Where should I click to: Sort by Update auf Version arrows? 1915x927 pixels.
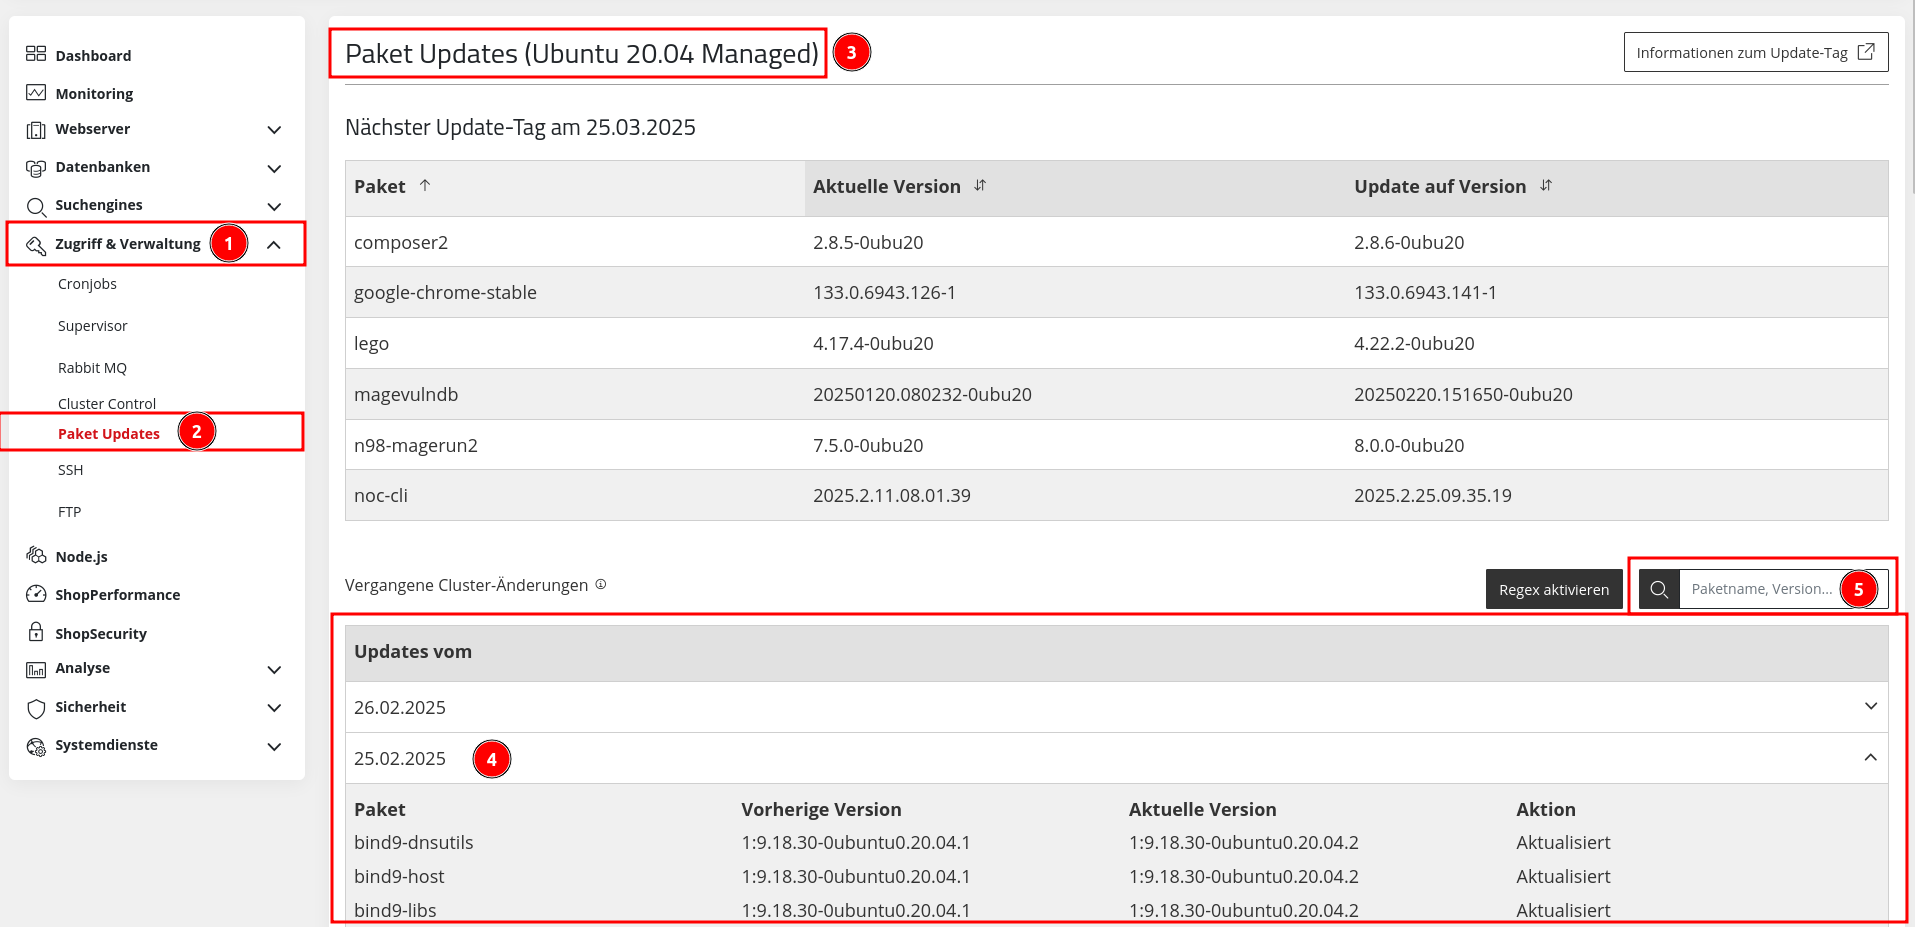click(x=1546, y=185)
